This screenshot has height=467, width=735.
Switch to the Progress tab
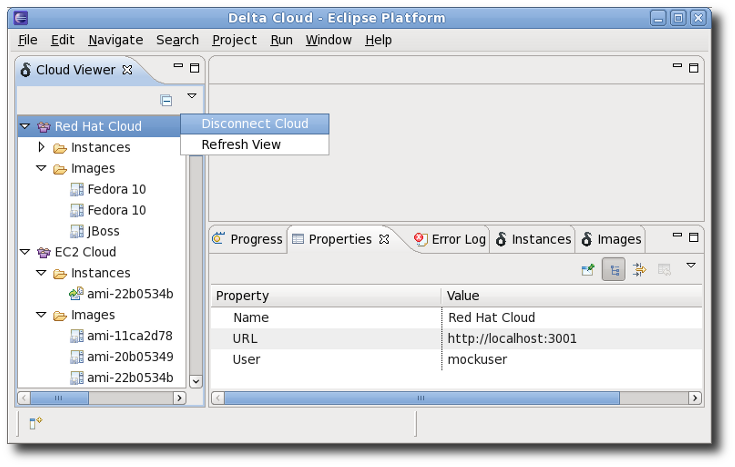point(247,239)
